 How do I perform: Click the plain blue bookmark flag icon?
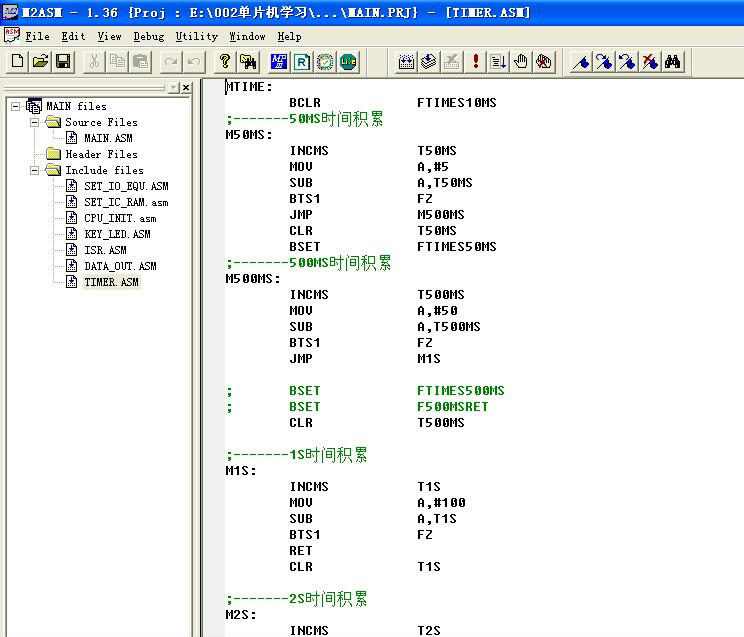[x=581, y=62]
